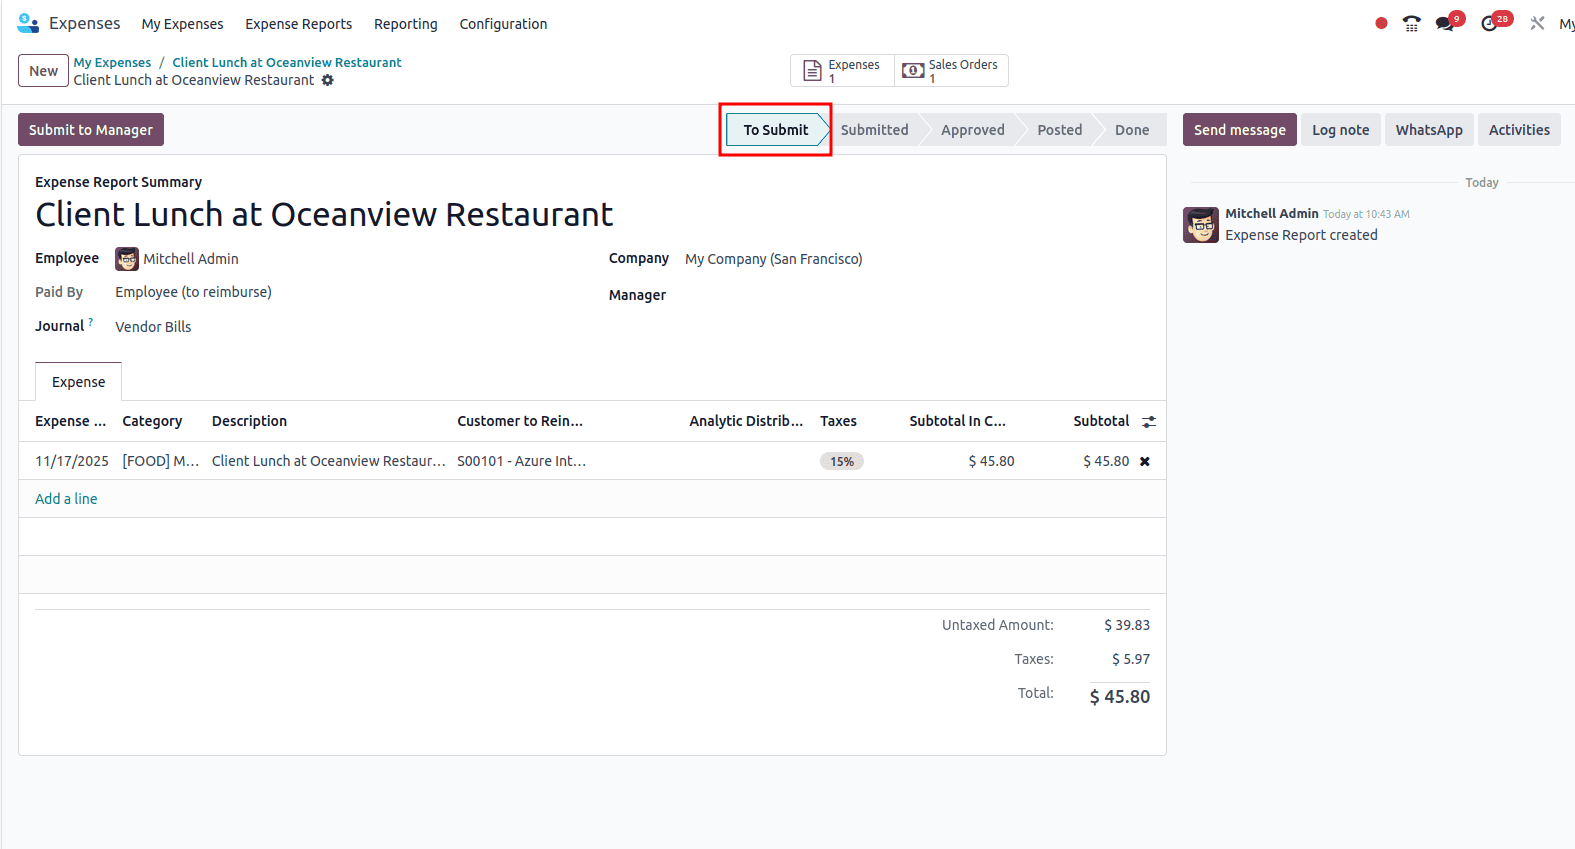This screenshot has height=849, width=1575.
Task: Open Reporting menu
Action: (406, 24)
